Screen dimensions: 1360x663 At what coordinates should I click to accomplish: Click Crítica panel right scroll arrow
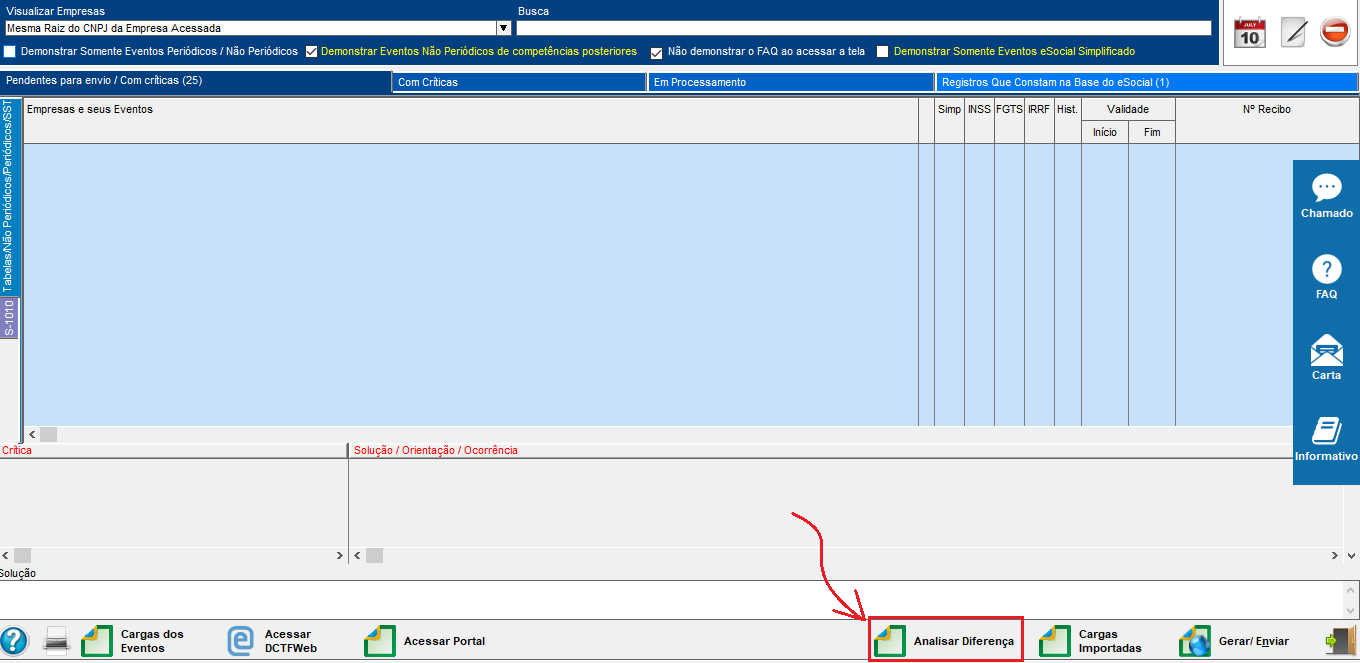click(339, 555)
